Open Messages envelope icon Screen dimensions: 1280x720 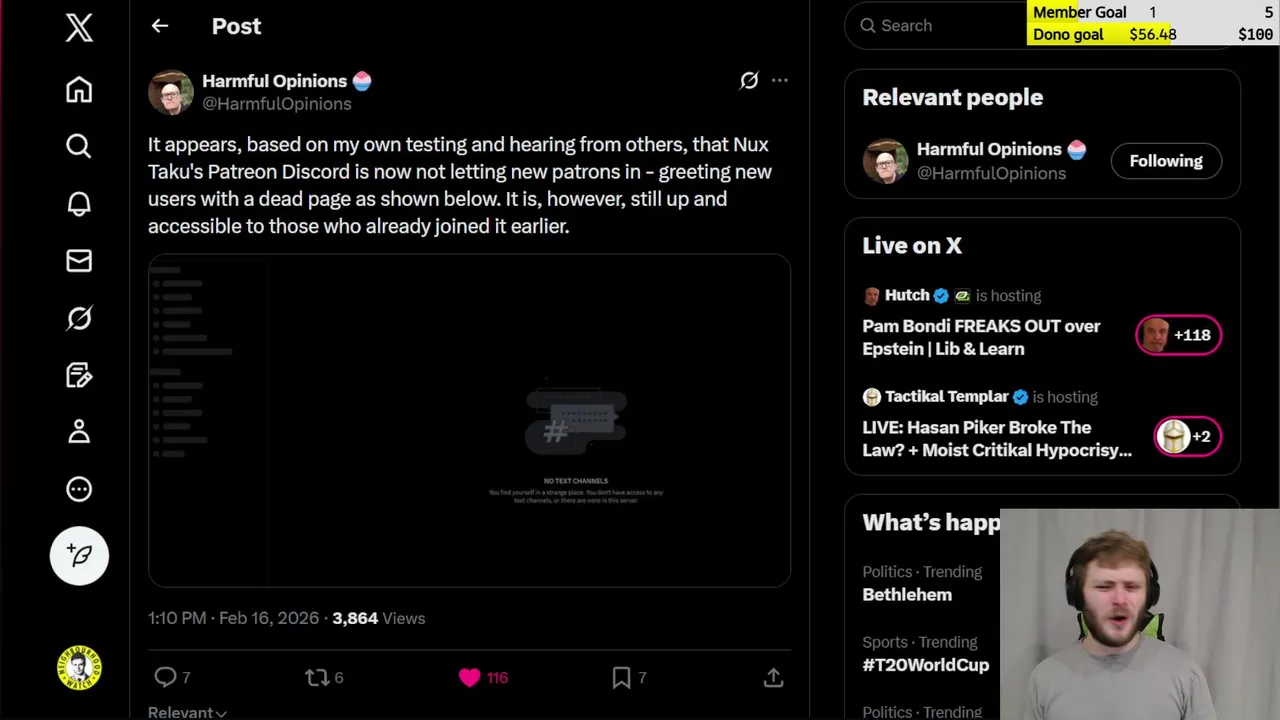(79, 261)
